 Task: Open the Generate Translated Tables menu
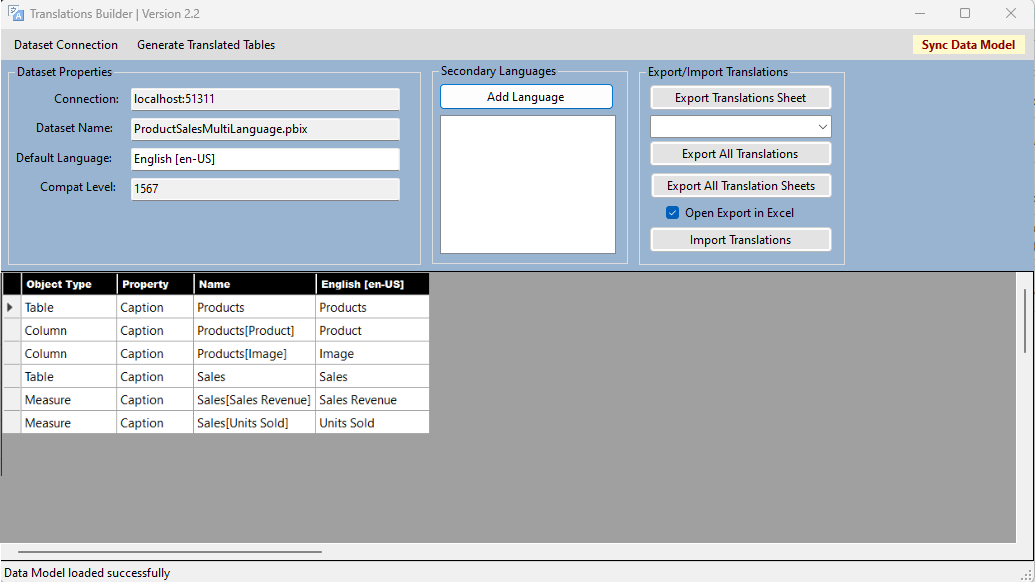pos(205,44)
